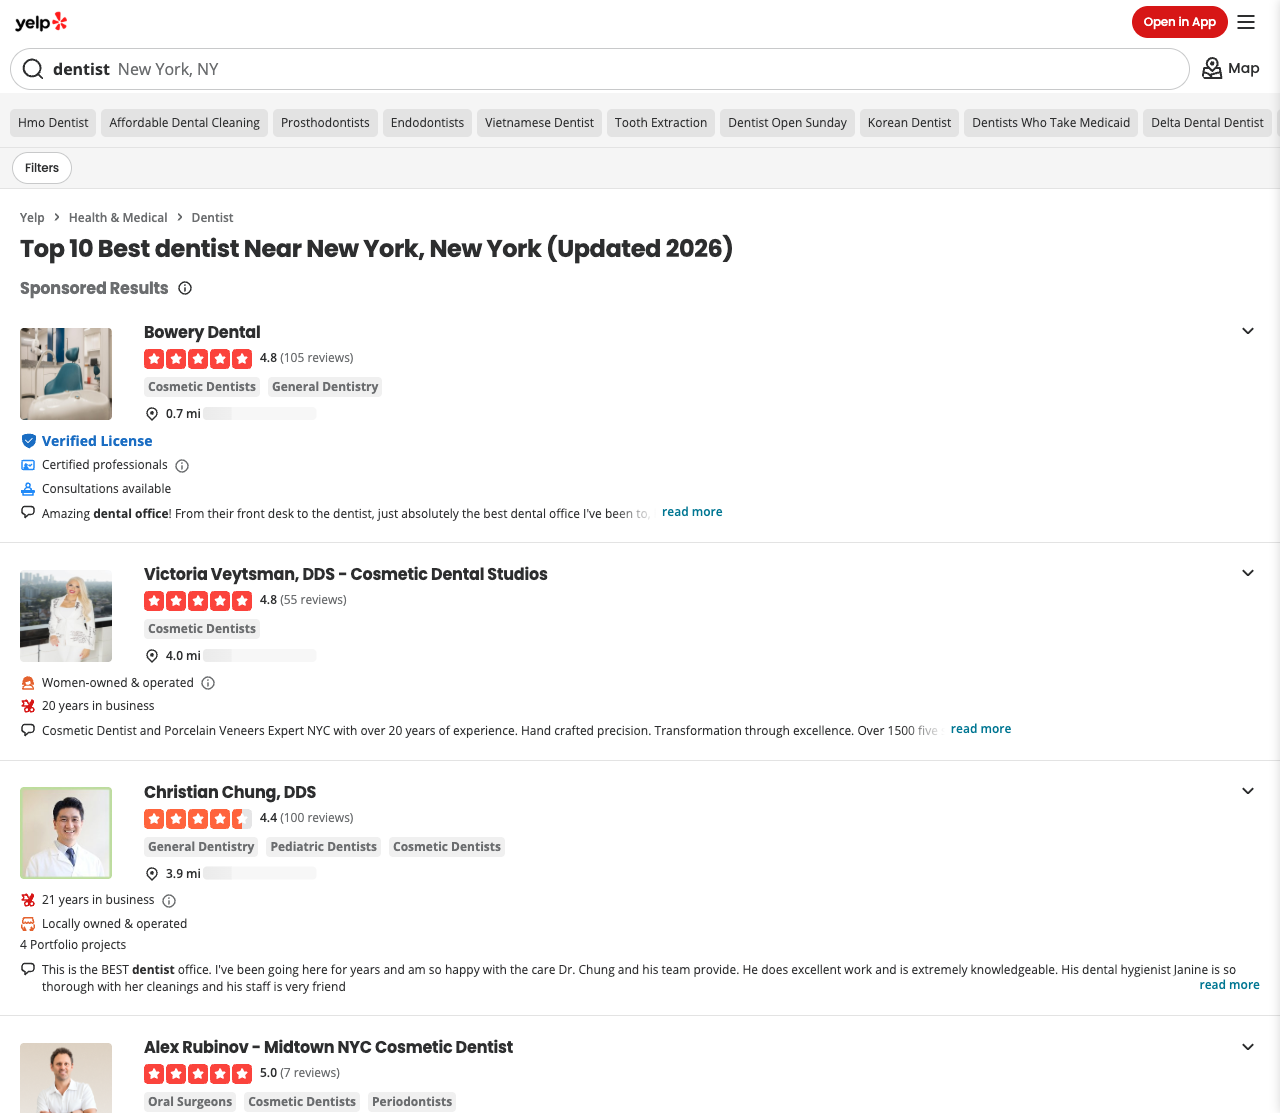
Task: Open Health & Medical breadcrumb link
Action: (118, 218)
